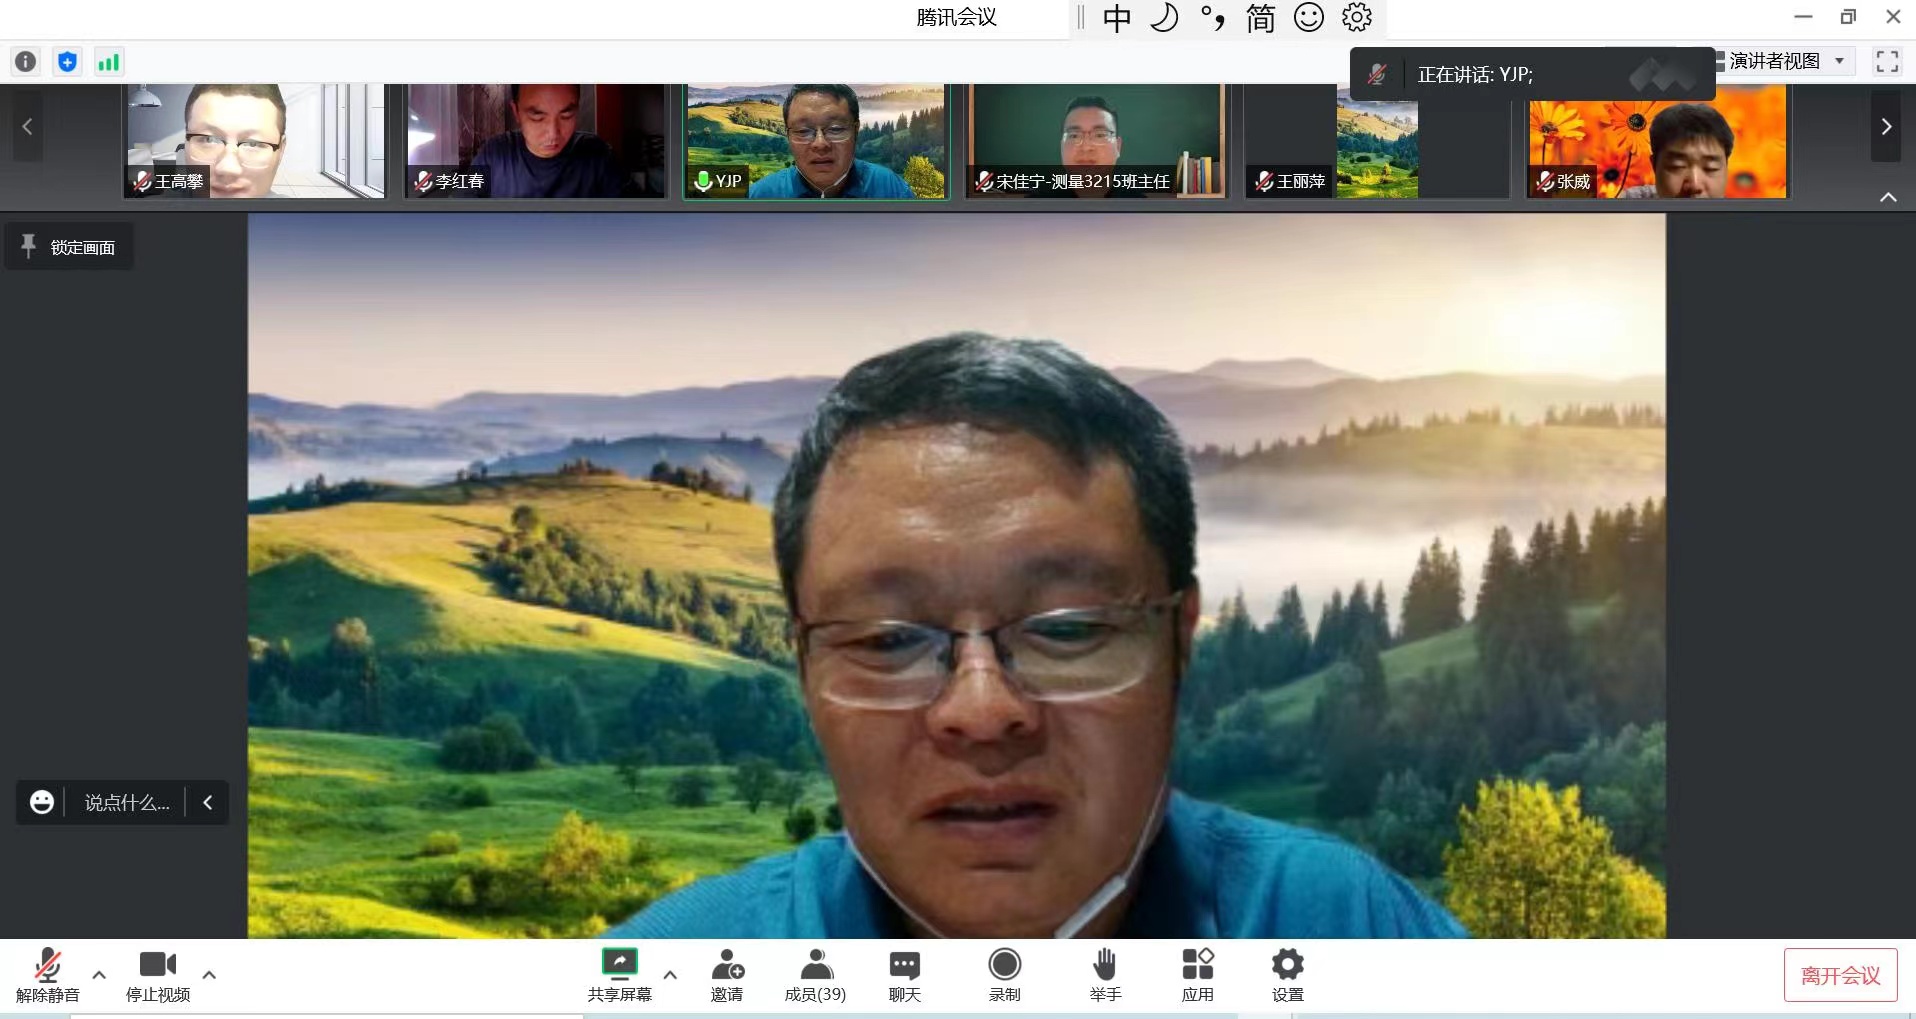Open the meeting info icon
This screenshot has width=1916, height=1019.
point(25,62)
